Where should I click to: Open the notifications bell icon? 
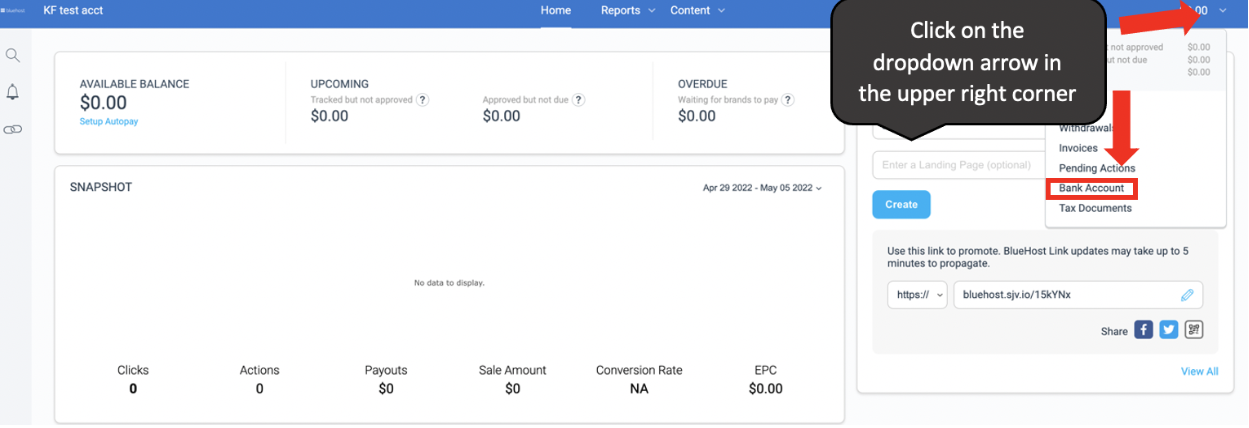(13, 93)
